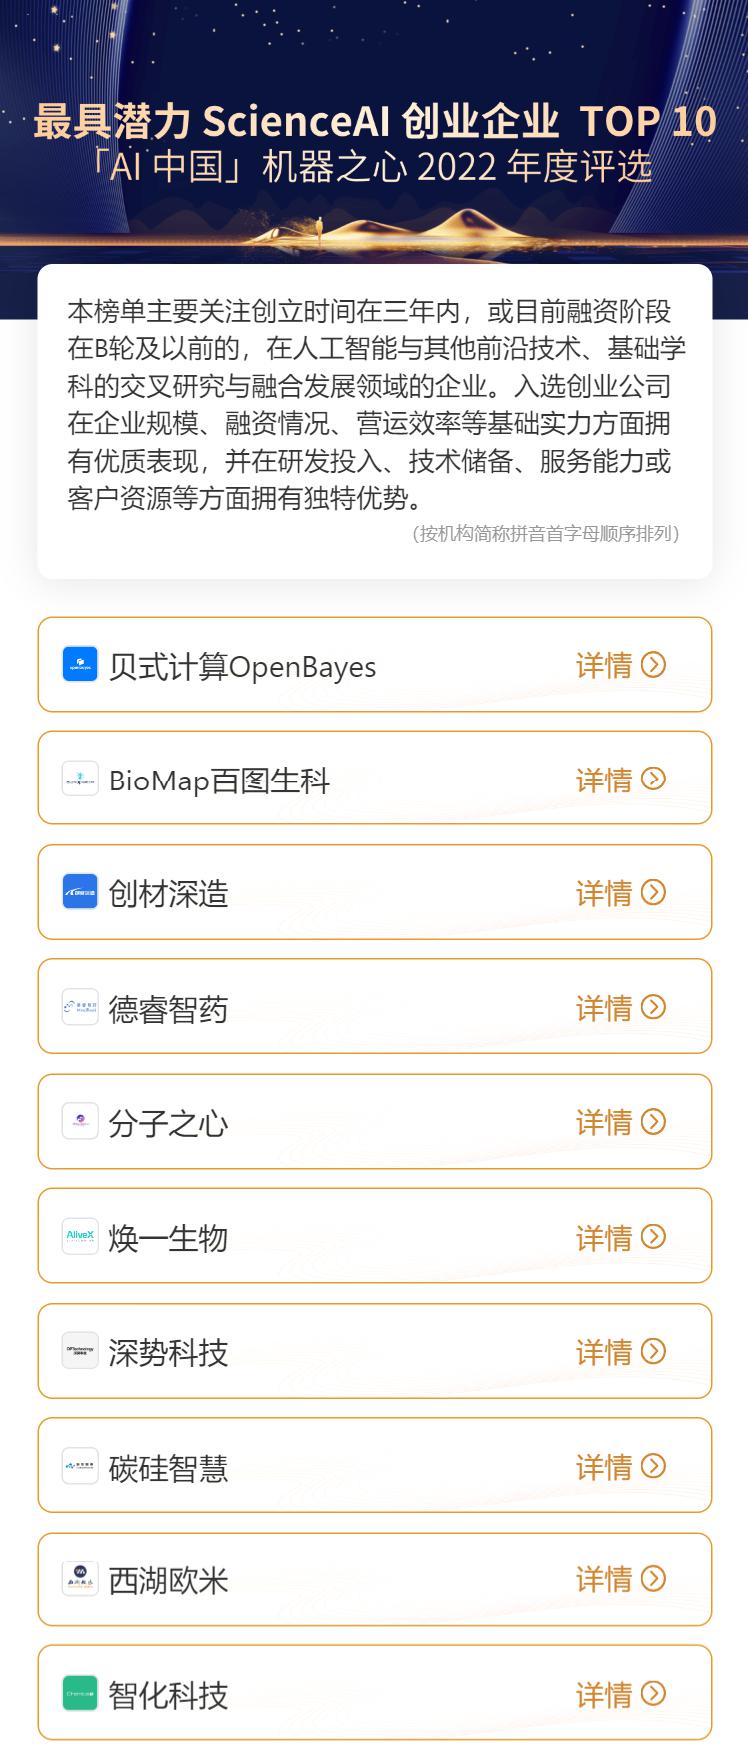View 详情 for 智化科技

click(620, 1695)
